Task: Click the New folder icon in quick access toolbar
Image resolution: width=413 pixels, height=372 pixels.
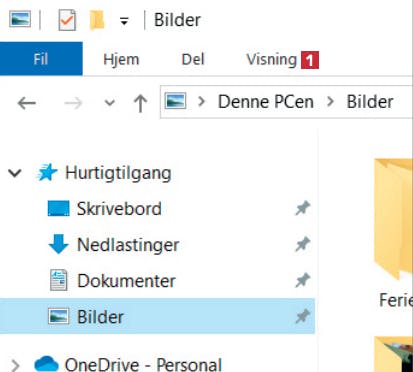Action: (97, 20)
